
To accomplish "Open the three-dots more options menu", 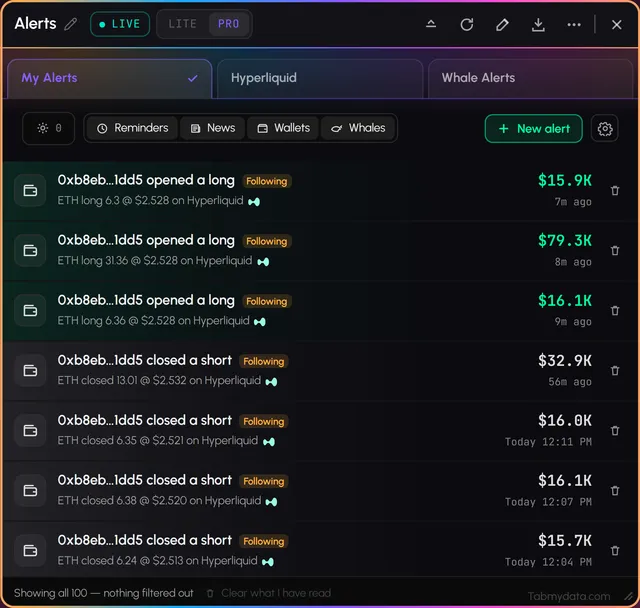I will 574,24.
